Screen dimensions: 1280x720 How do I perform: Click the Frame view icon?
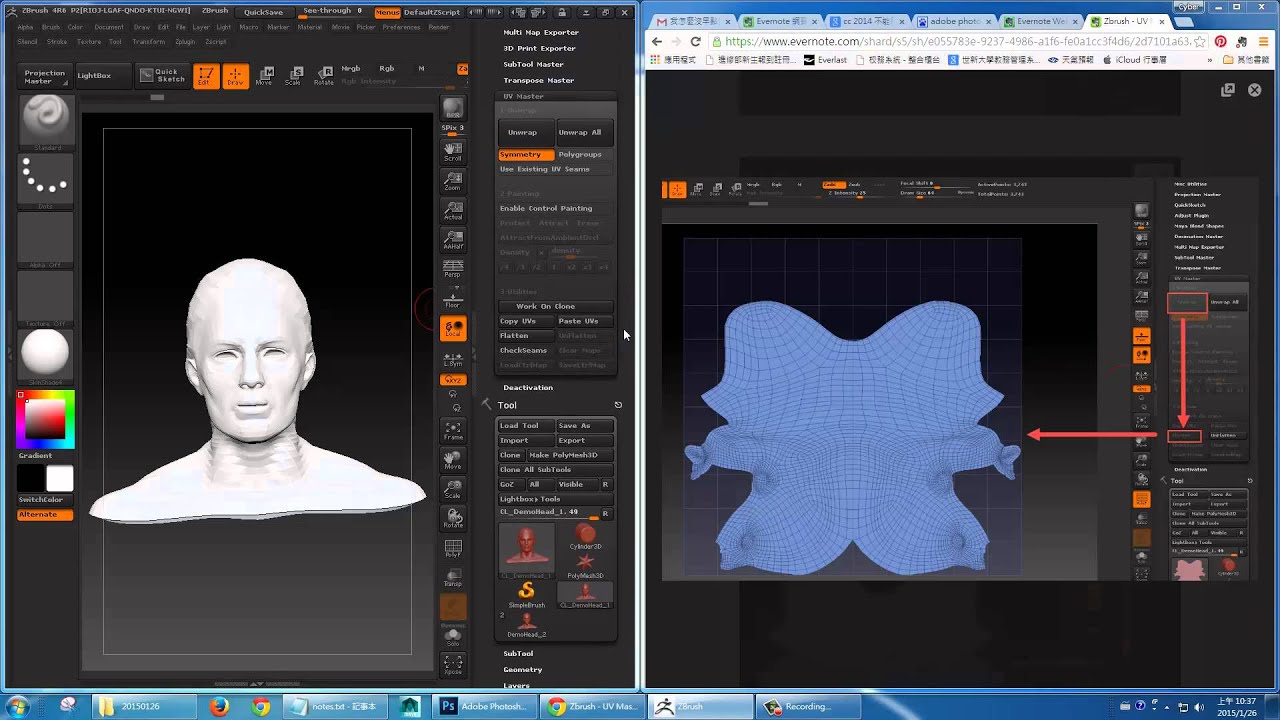tap(453, 430)
